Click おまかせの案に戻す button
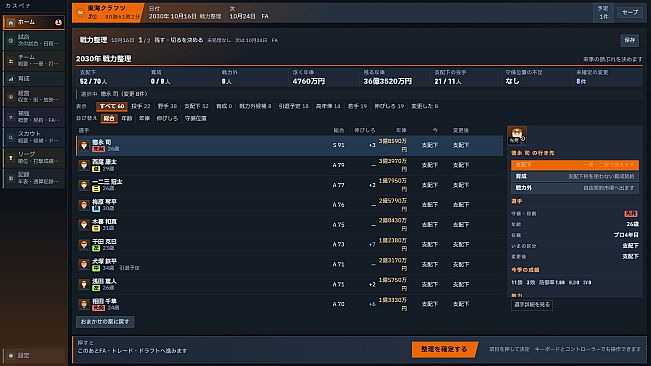The width and height of the screenshot is (651, 366). coord(105,322)
